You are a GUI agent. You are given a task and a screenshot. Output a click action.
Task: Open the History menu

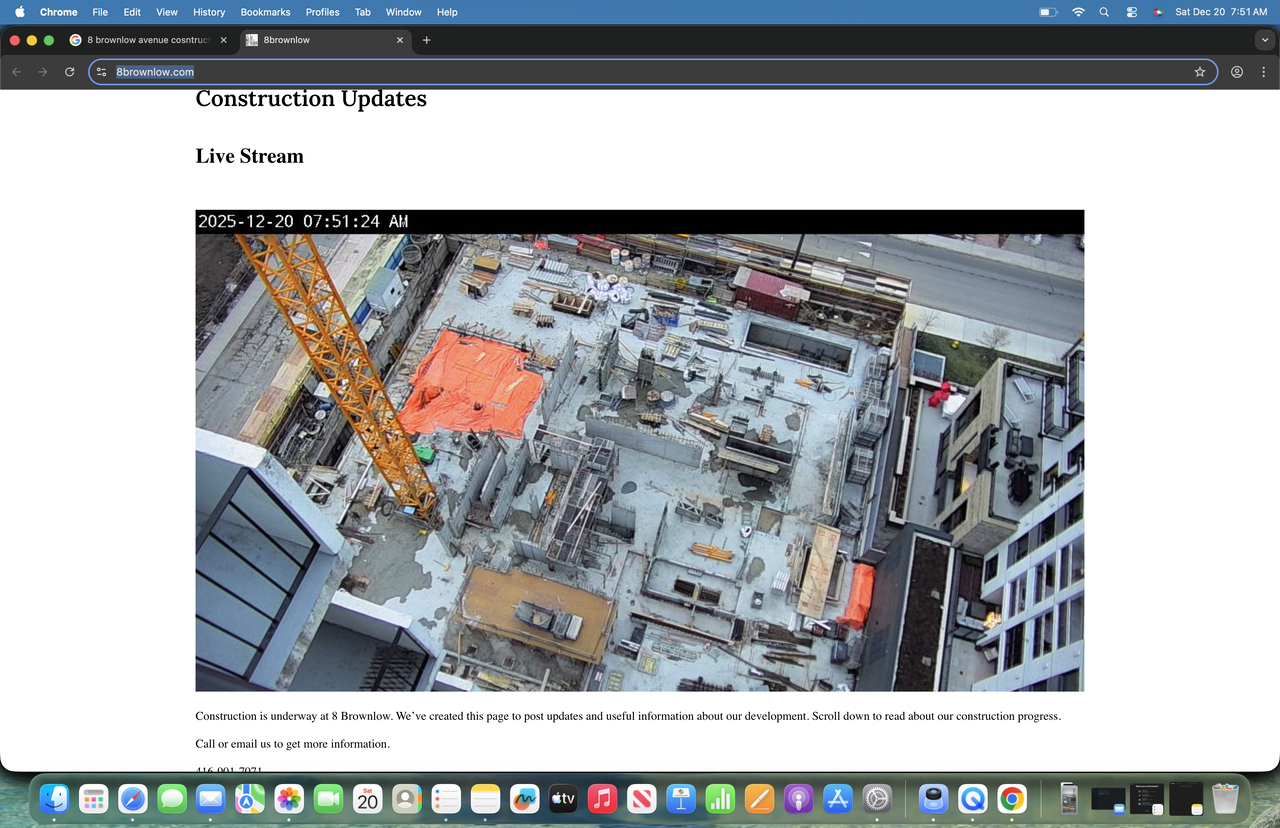[x=209, y=12]
